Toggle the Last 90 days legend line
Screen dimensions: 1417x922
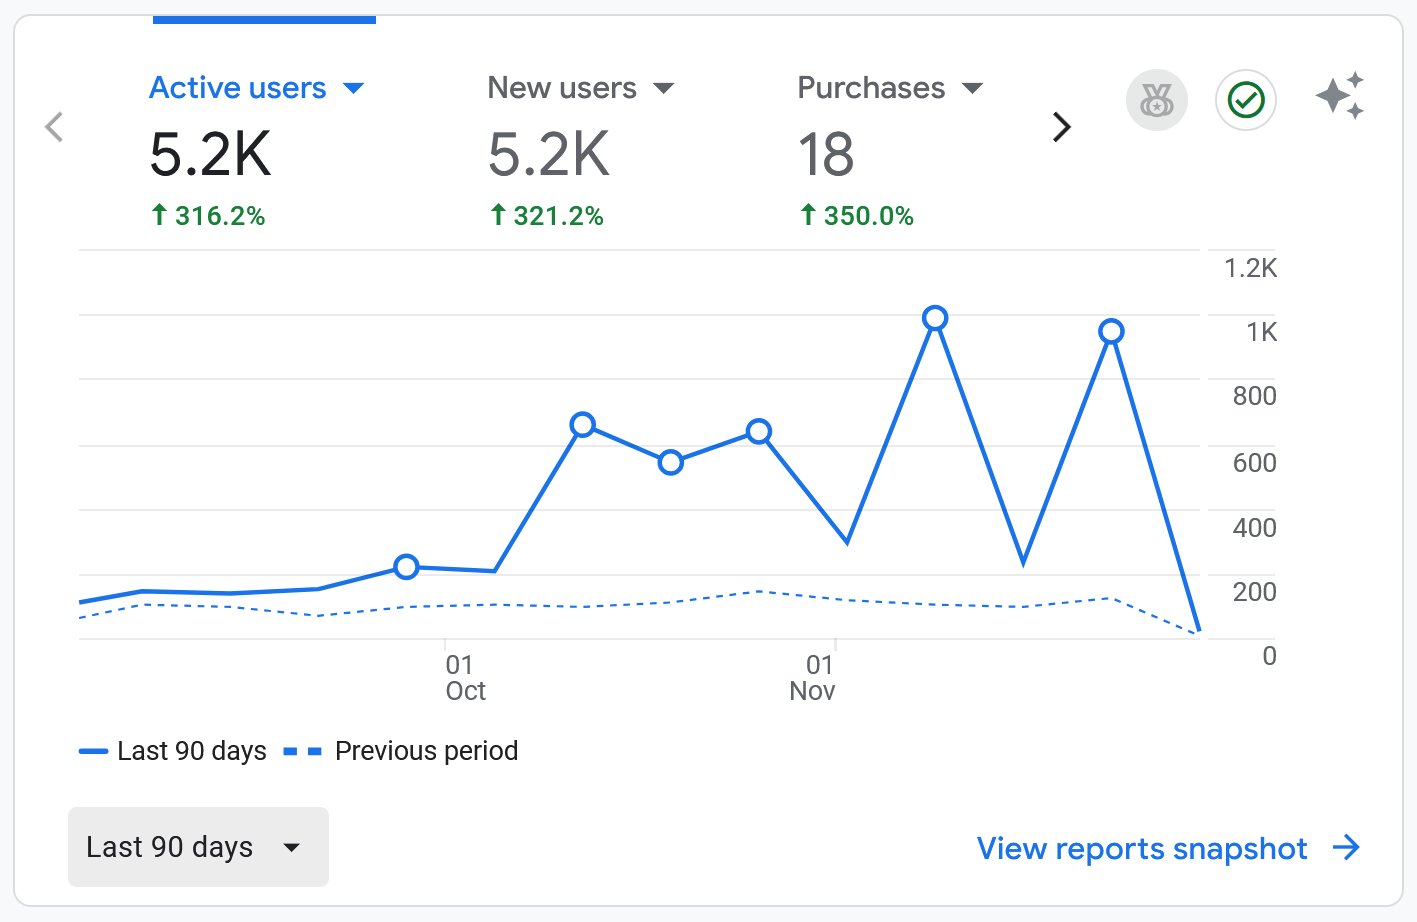pos(192,750)
